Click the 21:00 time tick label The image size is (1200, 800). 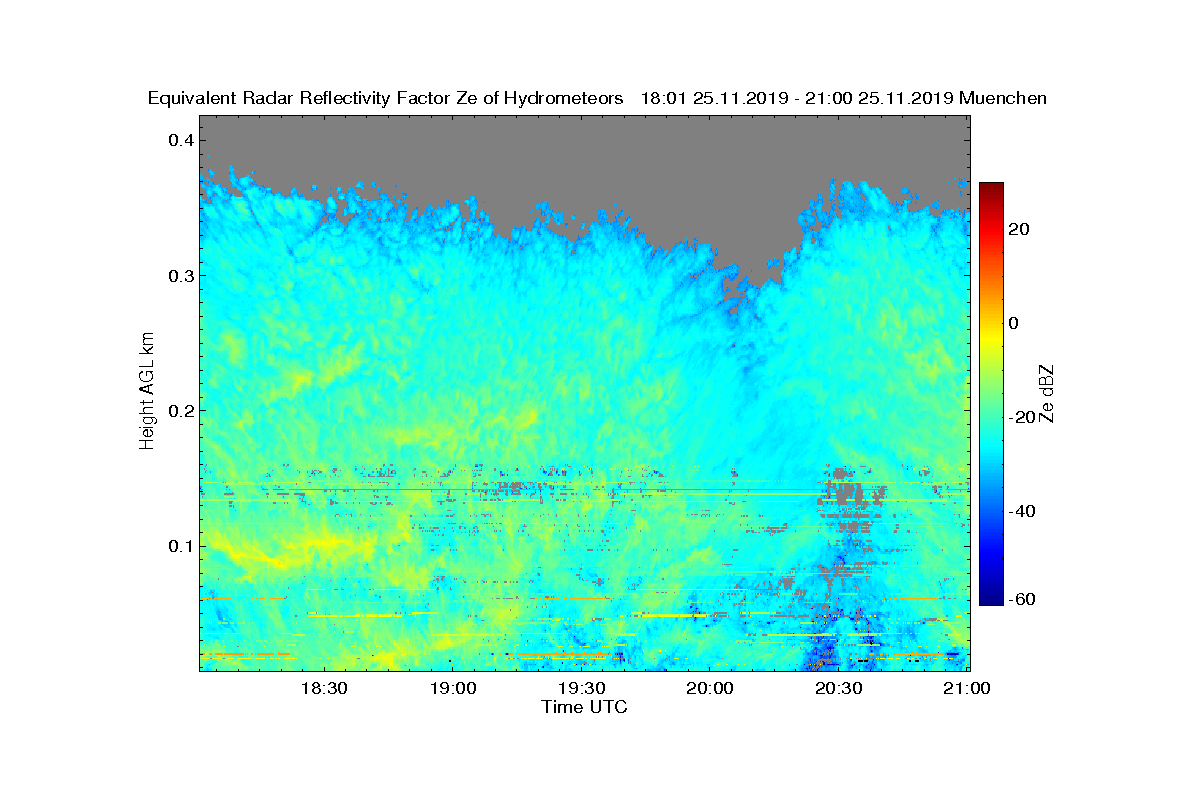click(x=967, y=689)
